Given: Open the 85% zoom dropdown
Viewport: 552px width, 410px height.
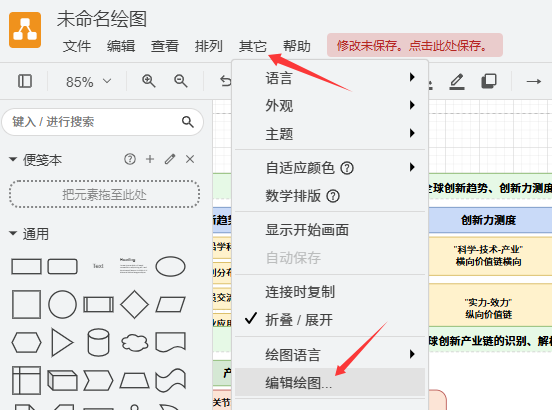Looking at the screenshot, I should (x=88, y=82).
